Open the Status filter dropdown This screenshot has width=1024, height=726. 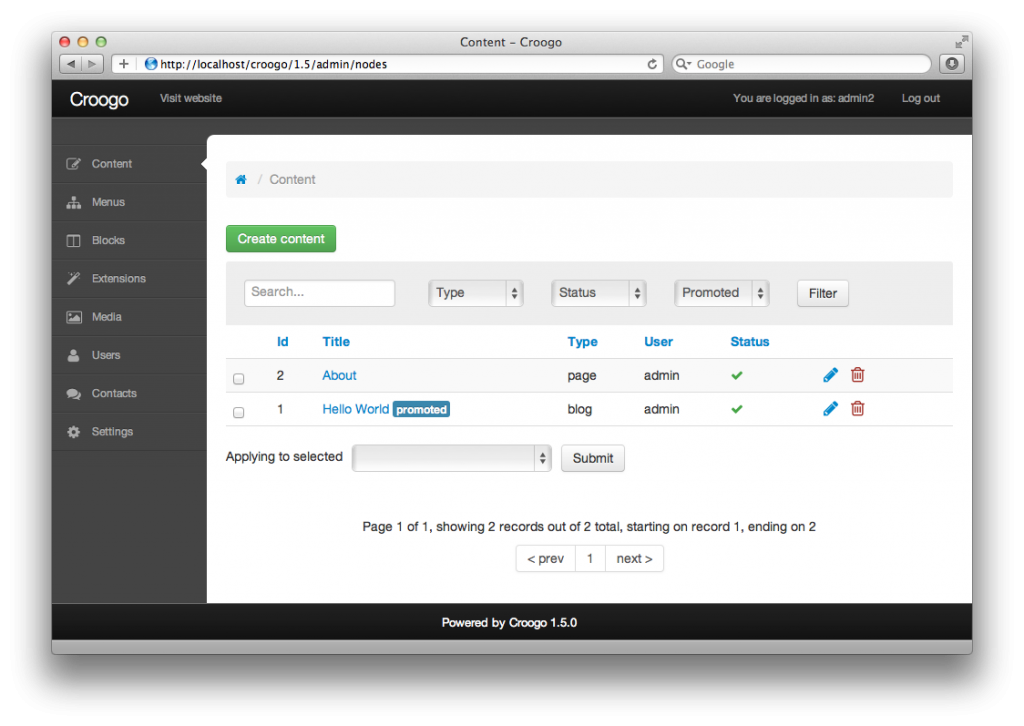(x=599, y=292)
